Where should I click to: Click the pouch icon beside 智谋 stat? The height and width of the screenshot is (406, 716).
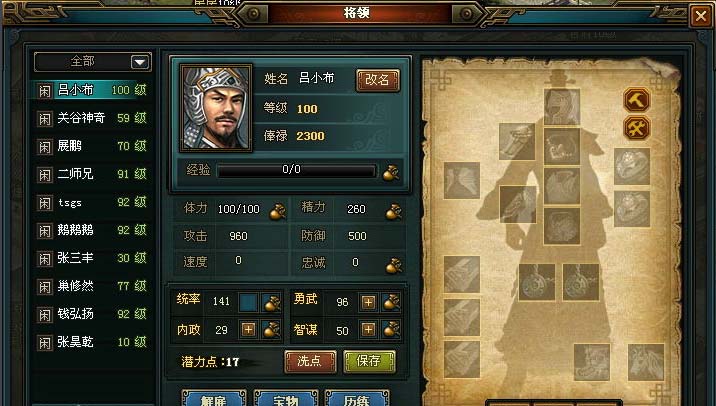click(391, 330)
